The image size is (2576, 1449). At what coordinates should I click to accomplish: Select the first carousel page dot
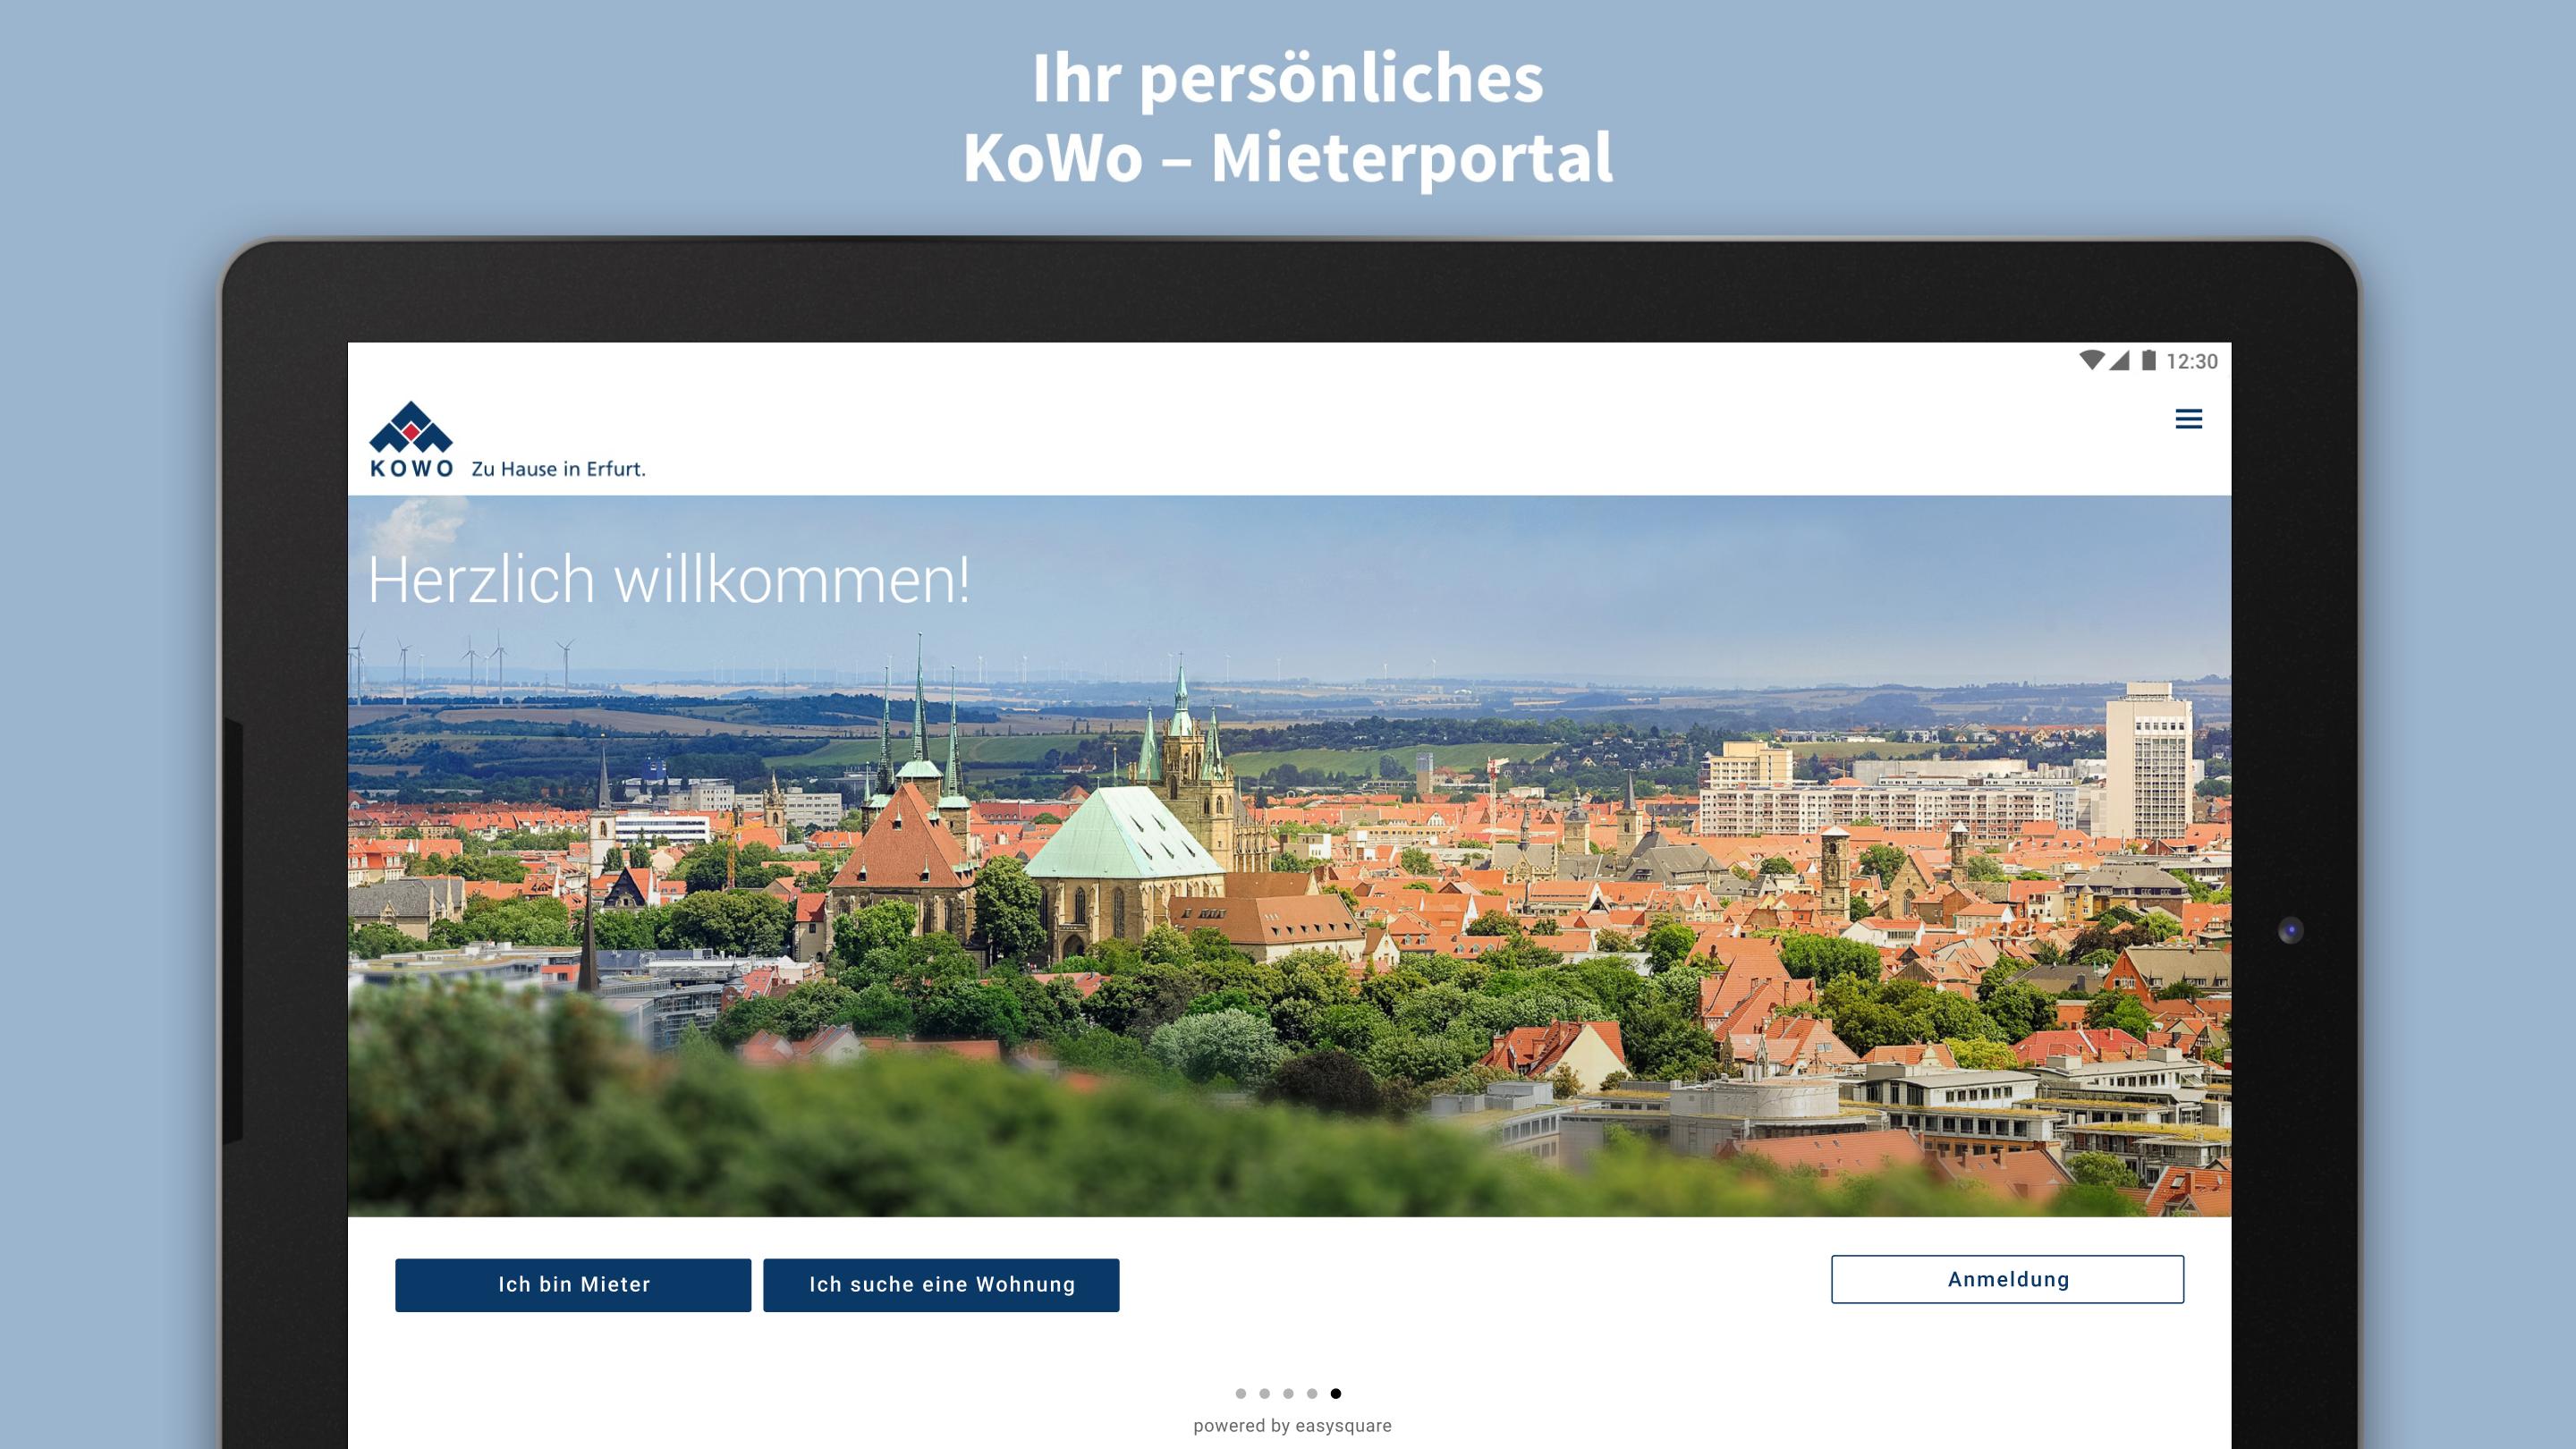(1240, 1393)
